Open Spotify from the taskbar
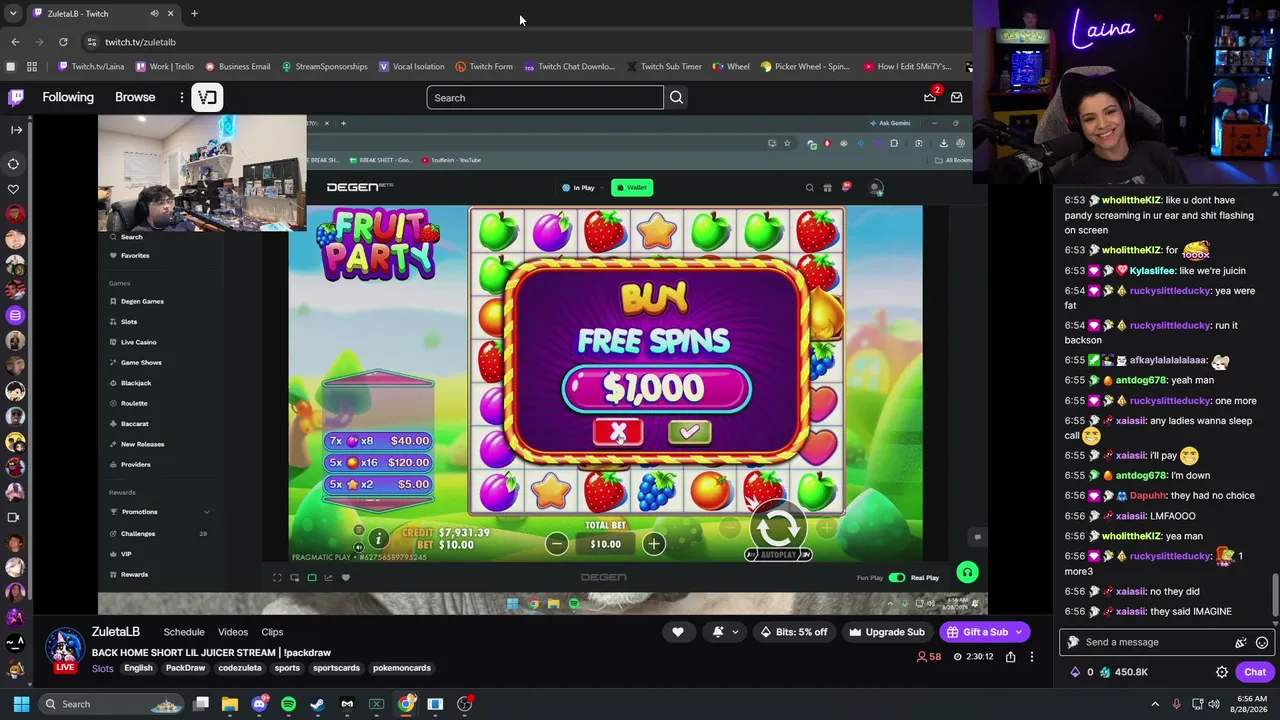Screen dimensions: 1280x720 point(289,704)
